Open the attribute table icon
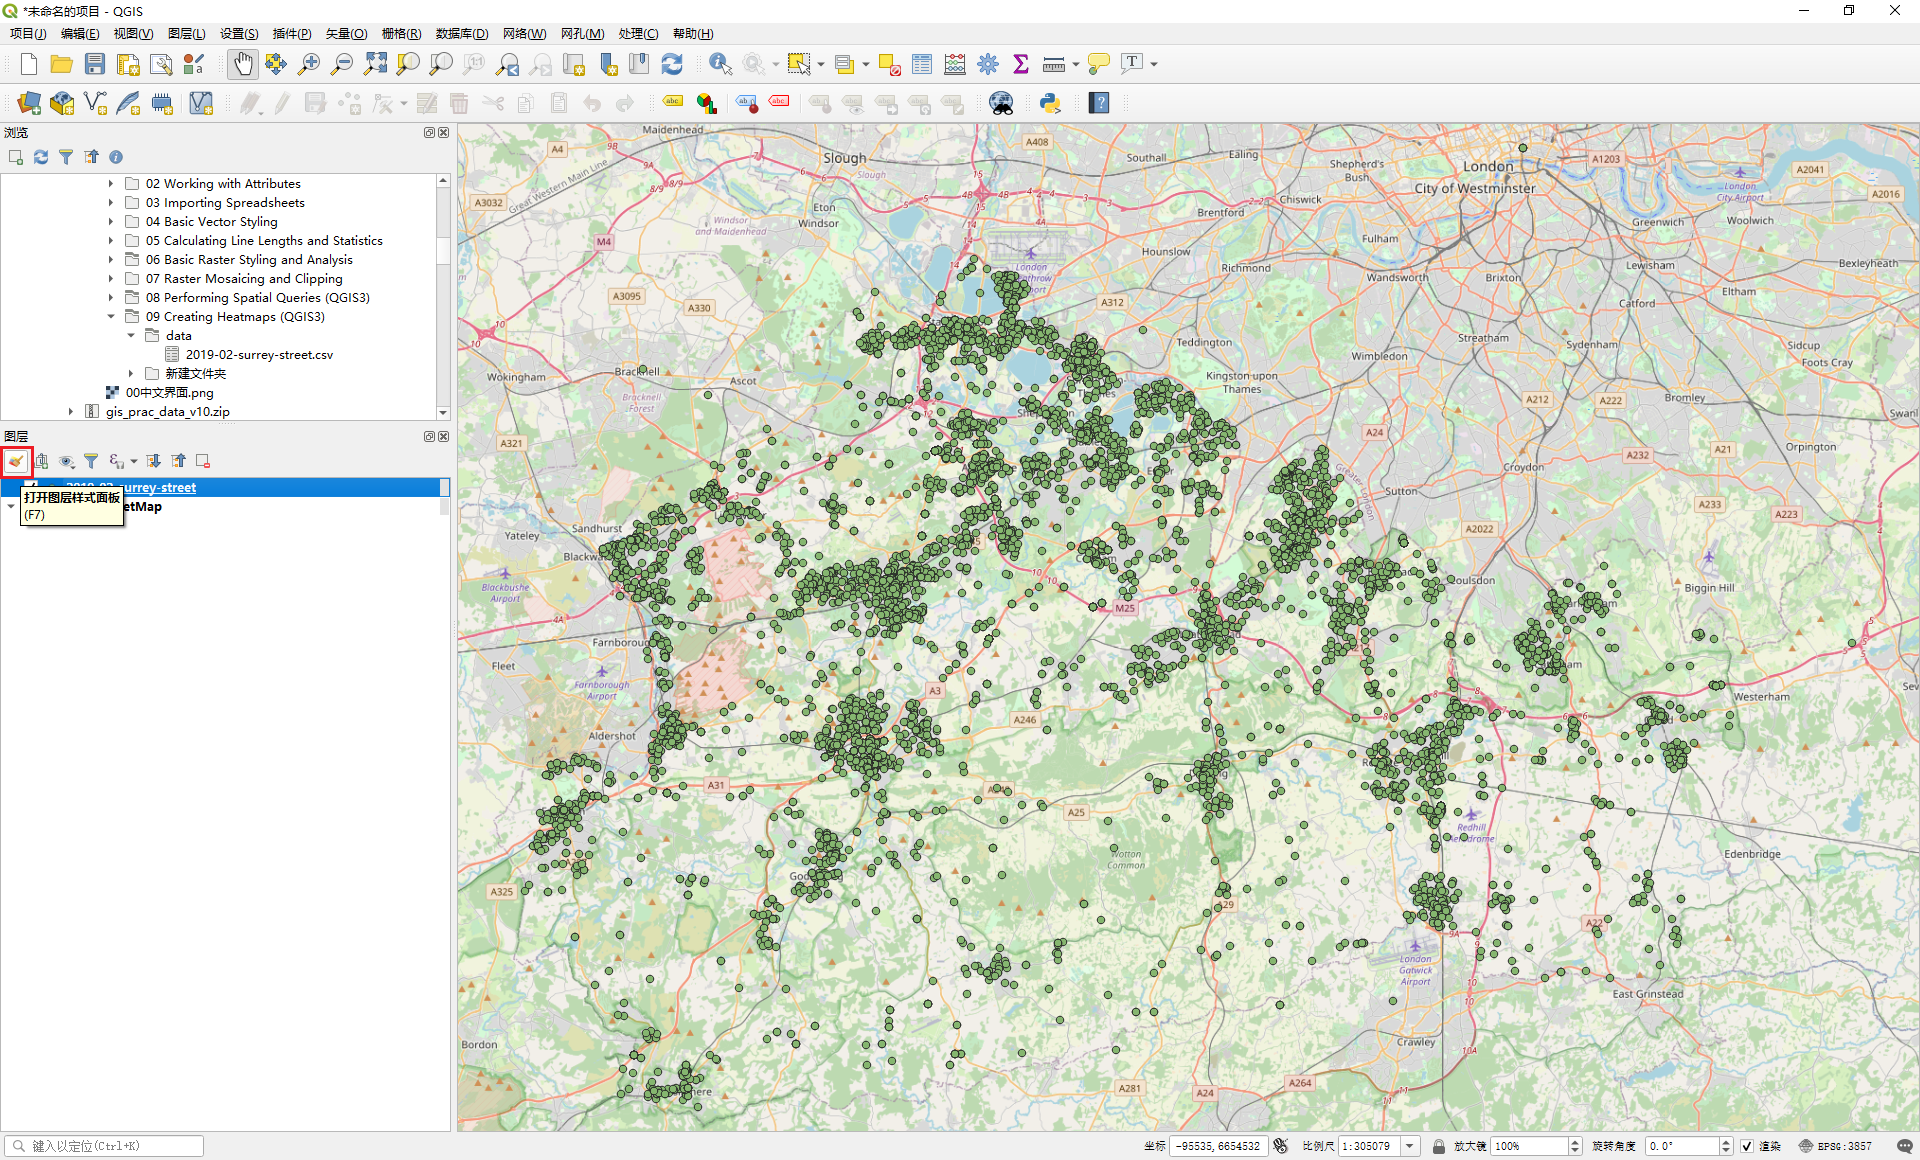The width and height of the screenshot is (1920, 1160). (x=922, y=64)
